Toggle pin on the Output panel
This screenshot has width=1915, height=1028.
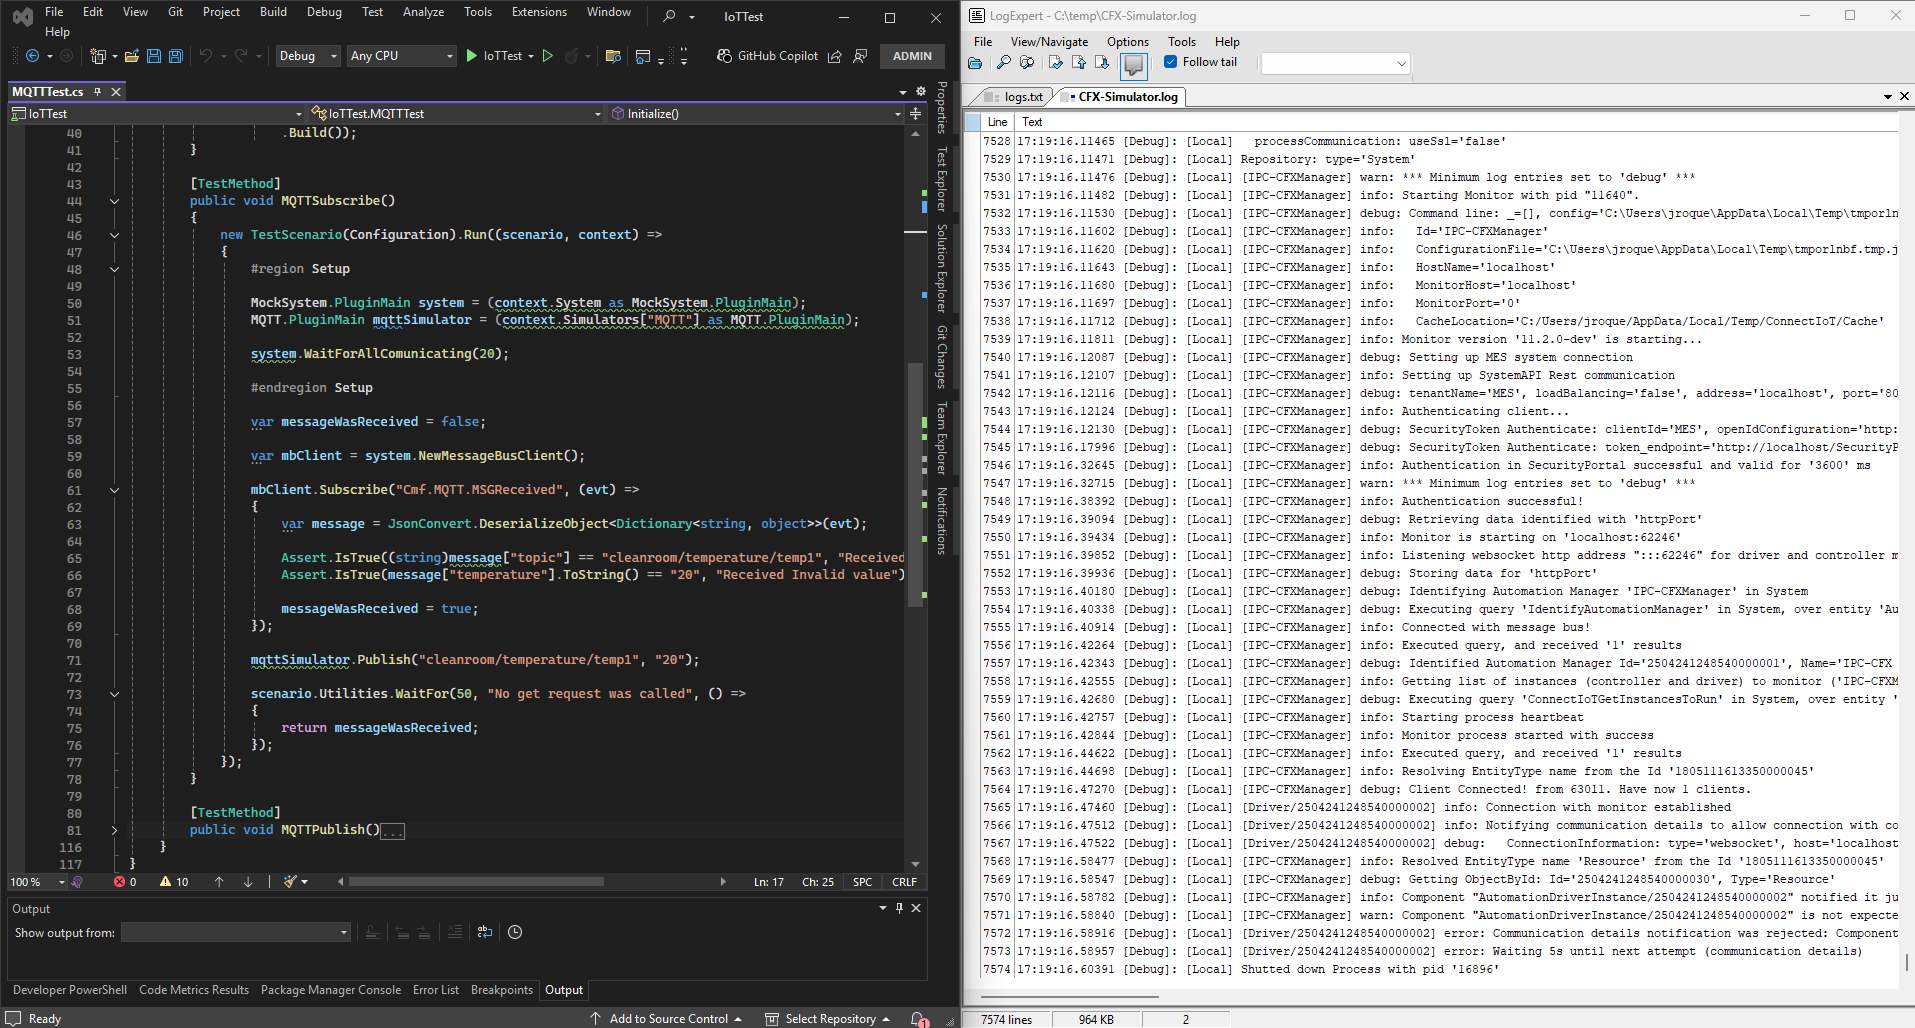[x=899, y=908]
